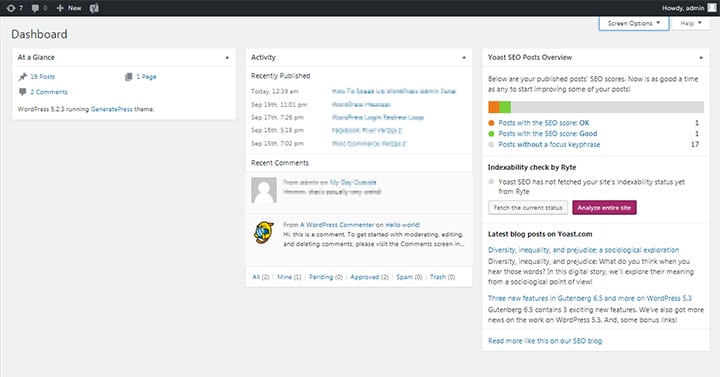Image resolution: width=720 pixels, height=377 pixels.
Task: Open Read more like this on SEO blog
Action: coord(545,341)
